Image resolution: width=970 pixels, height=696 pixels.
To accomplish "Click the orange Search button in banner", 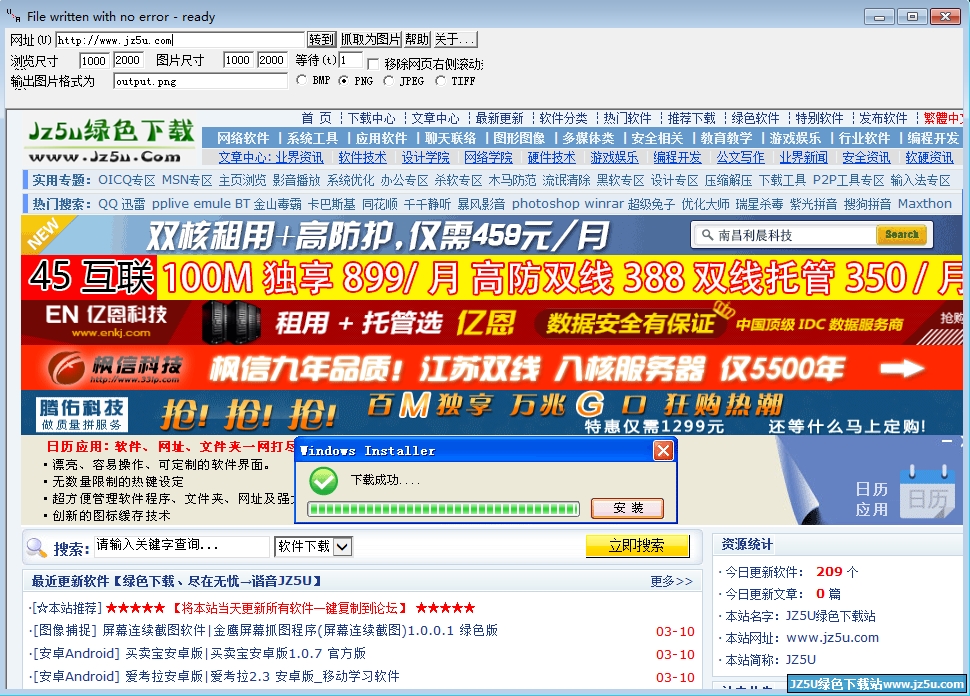I will (901, 234).
